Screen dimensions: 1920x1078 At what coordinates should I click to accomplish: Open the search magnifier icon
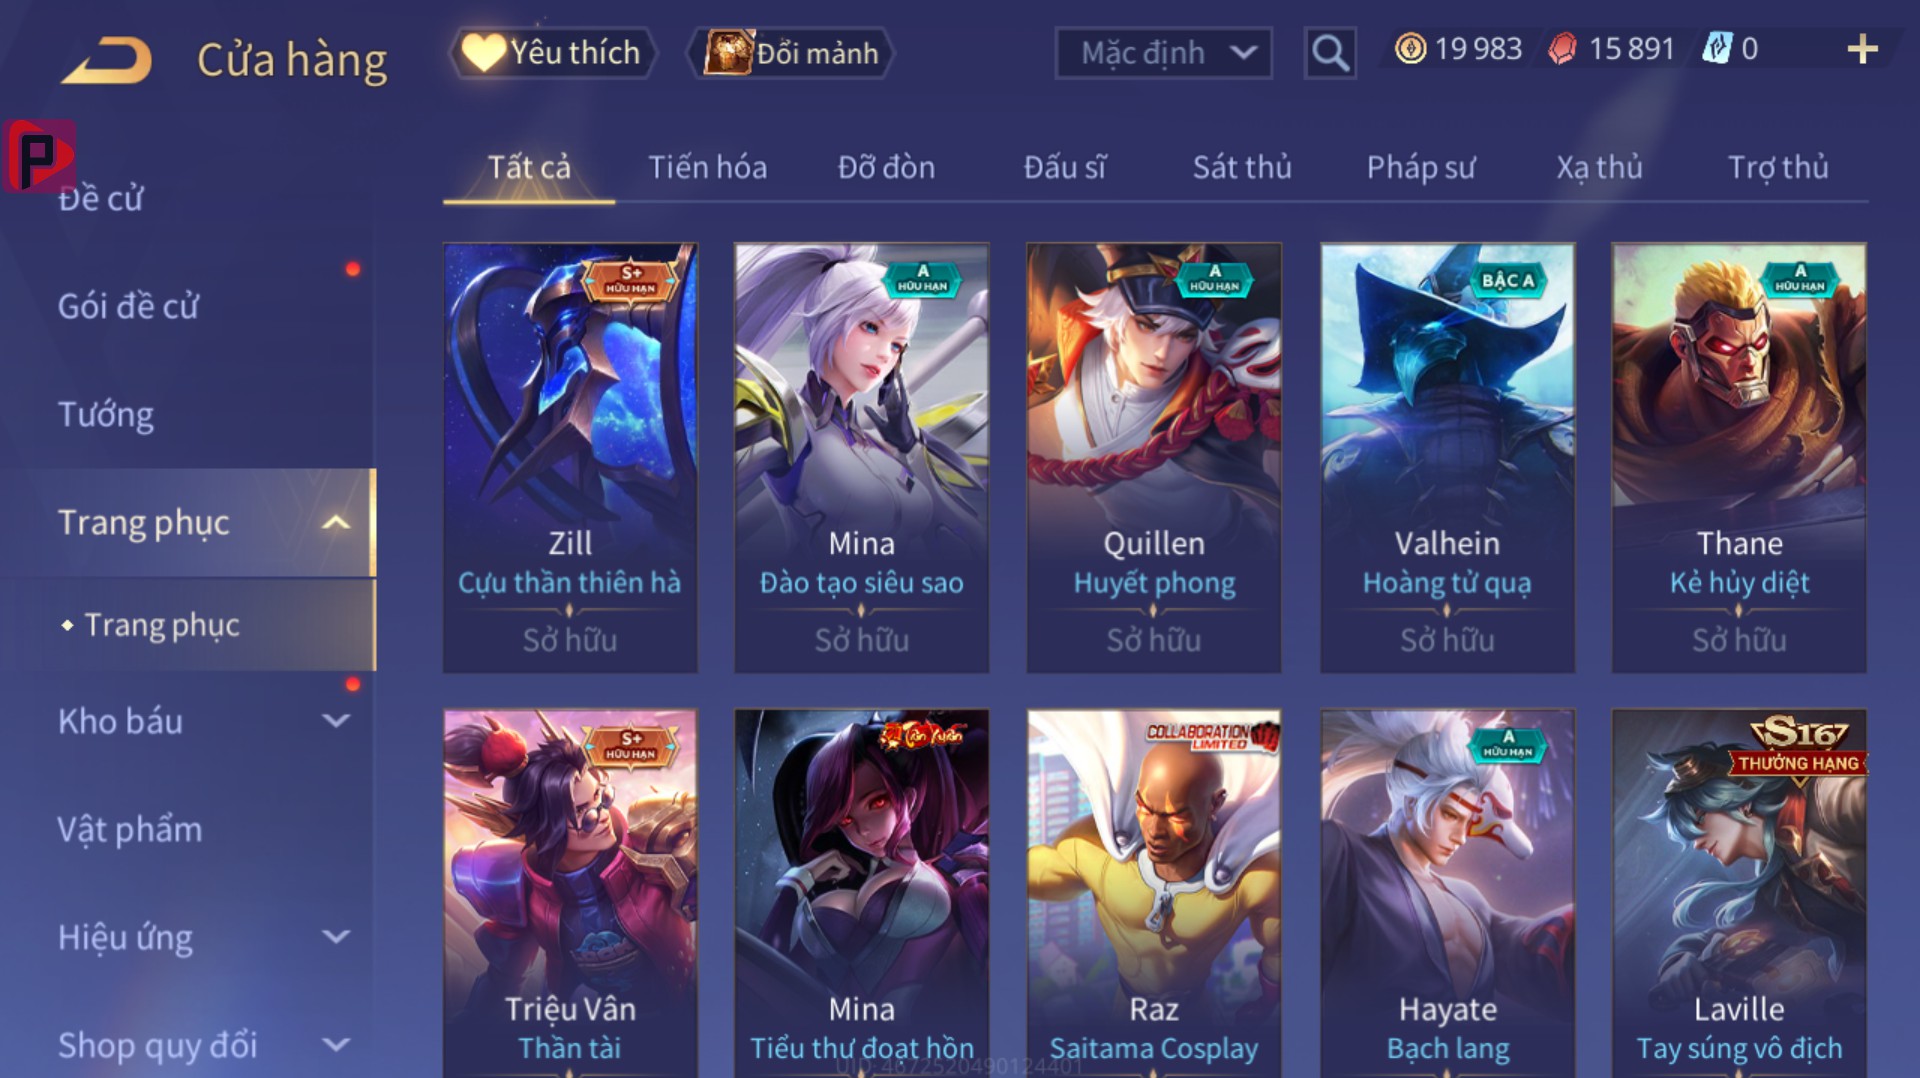[1329, 52]
